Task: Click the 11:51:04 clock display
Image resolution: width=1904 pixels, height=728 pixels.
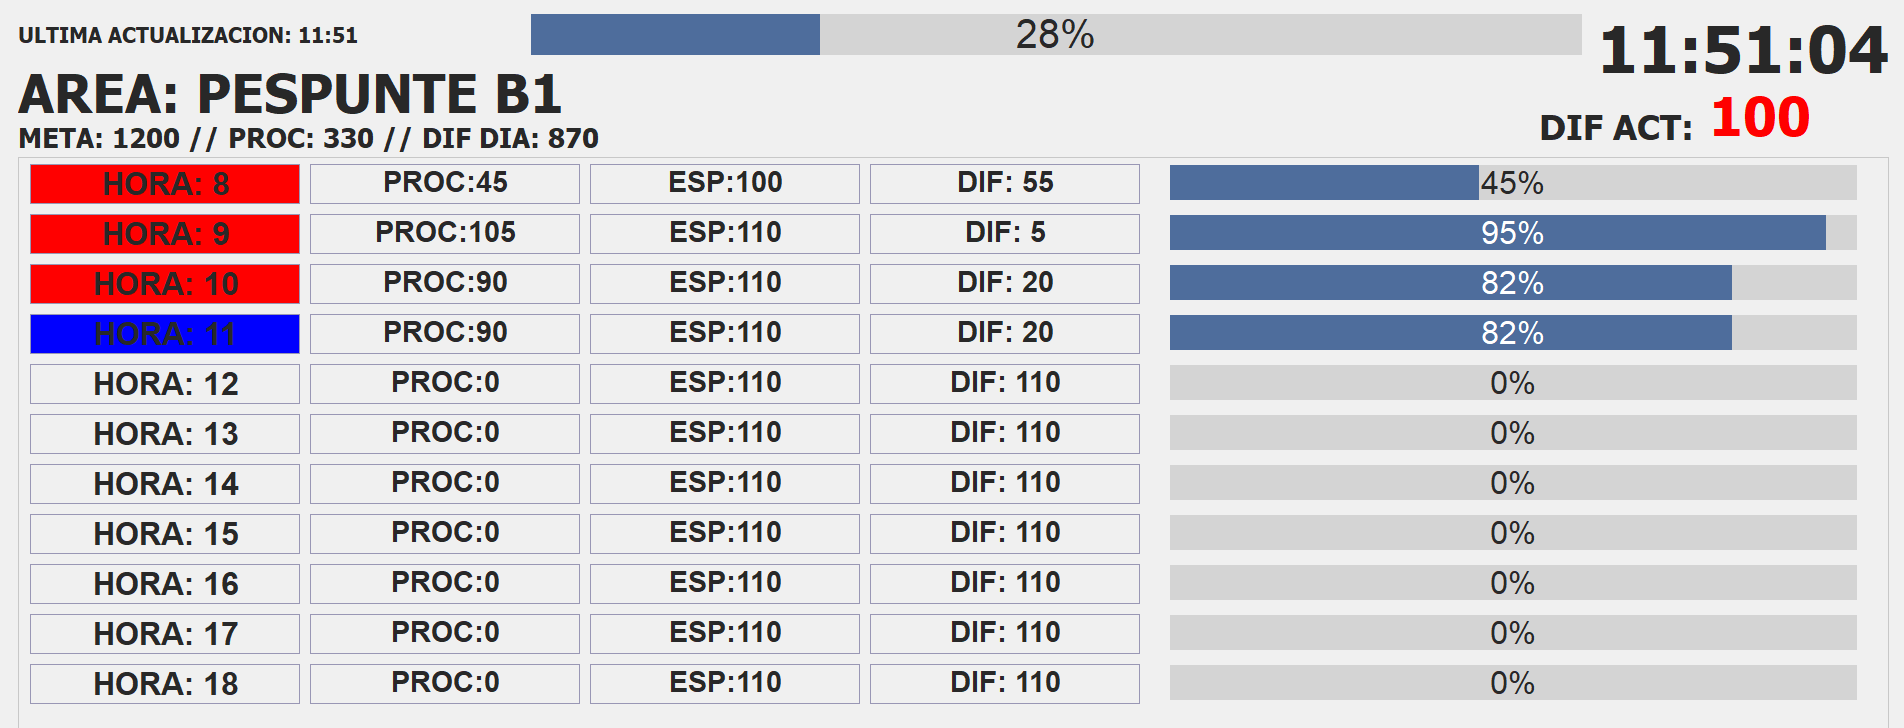Action: click(x=1743, y=50)
